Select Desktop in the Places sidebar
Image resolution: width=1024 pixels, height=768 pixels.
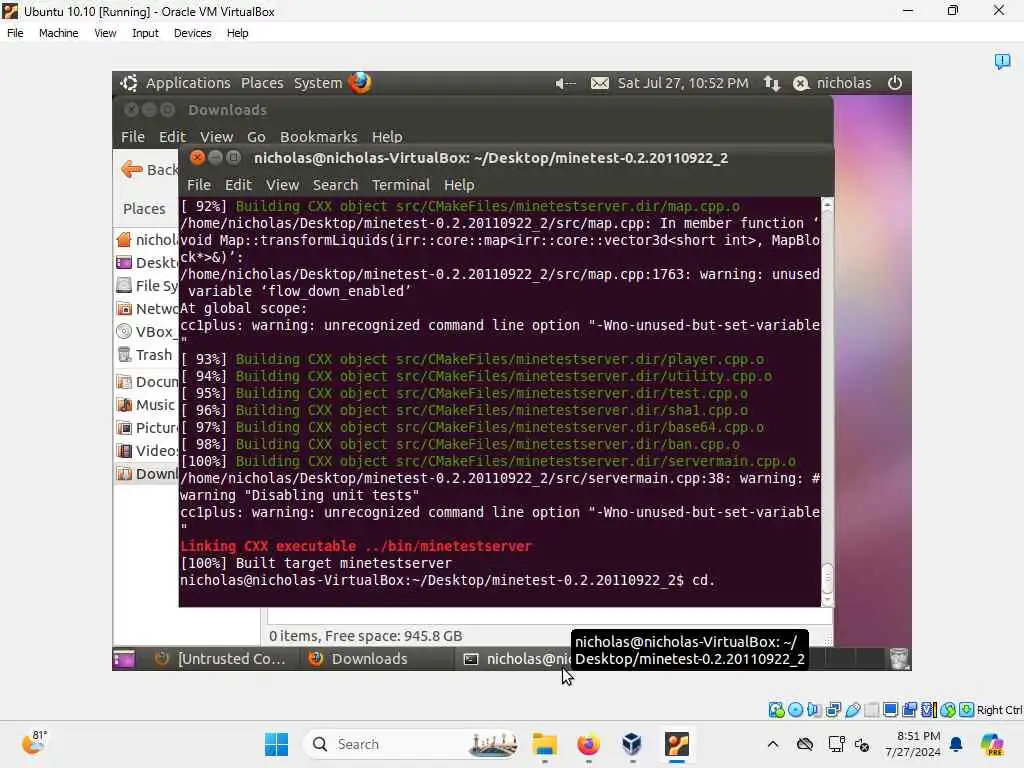(x=147, y=263)
